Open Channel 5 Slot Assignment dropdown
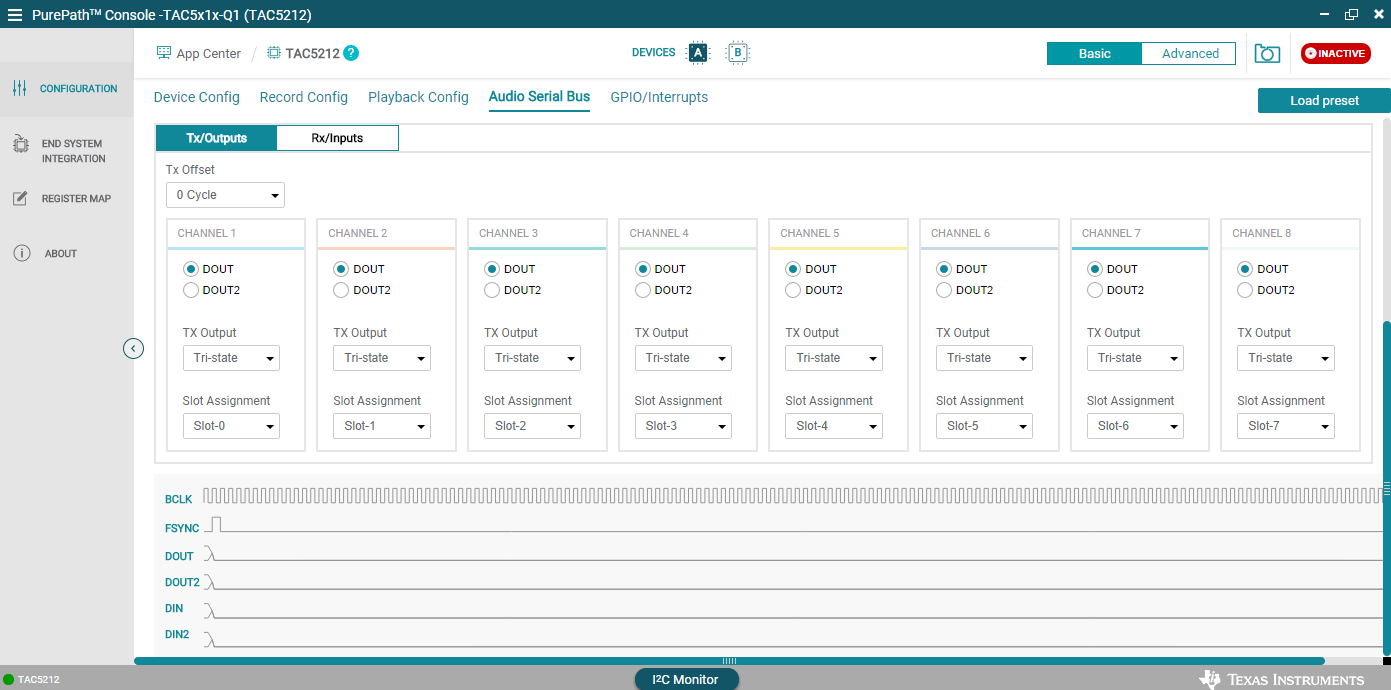 [x=834, y=426]
